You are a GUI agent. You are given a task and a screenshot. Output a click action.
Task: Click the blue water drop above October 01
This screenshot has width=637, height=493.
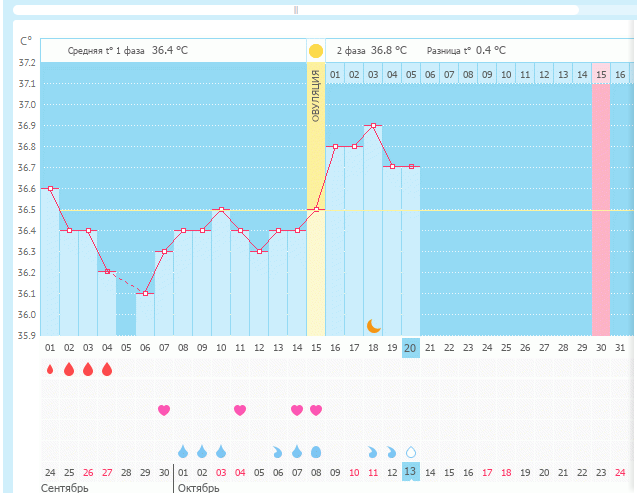click(x=183, y=451)
